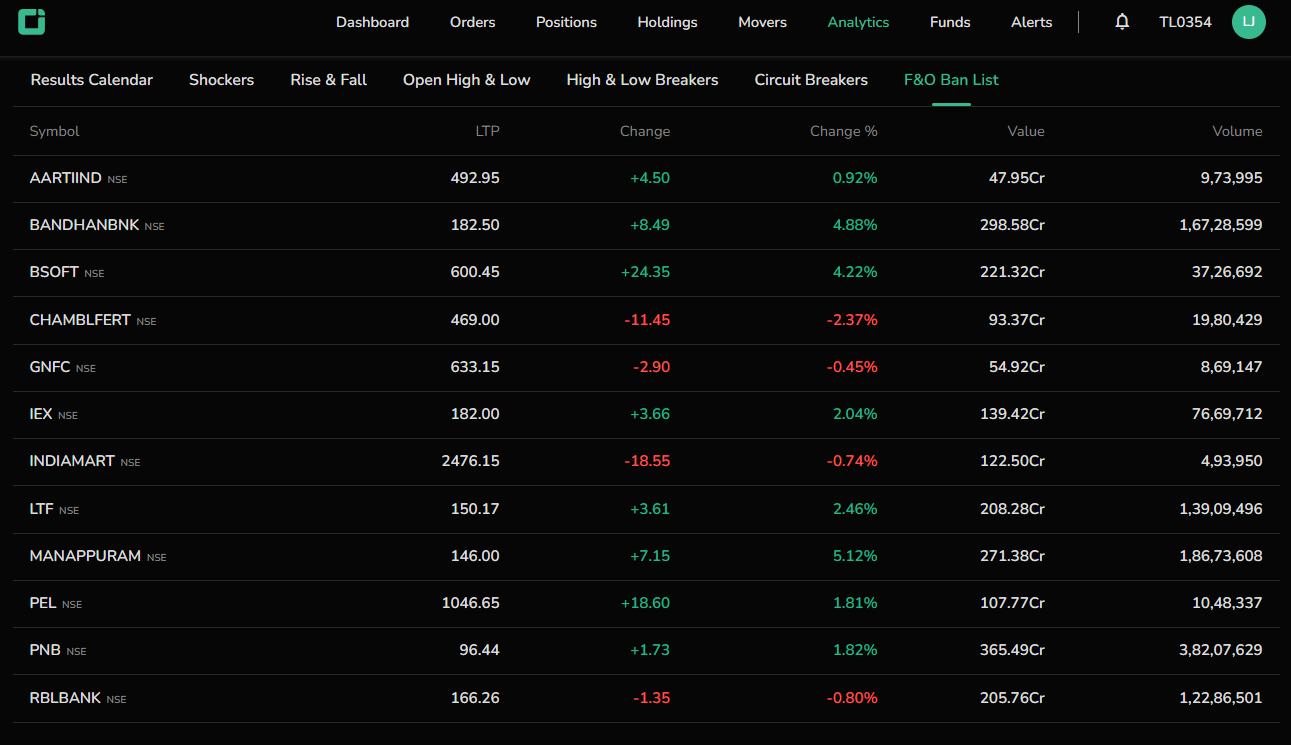Click LTF change percent 2.46%

click(x=855, y=509)
